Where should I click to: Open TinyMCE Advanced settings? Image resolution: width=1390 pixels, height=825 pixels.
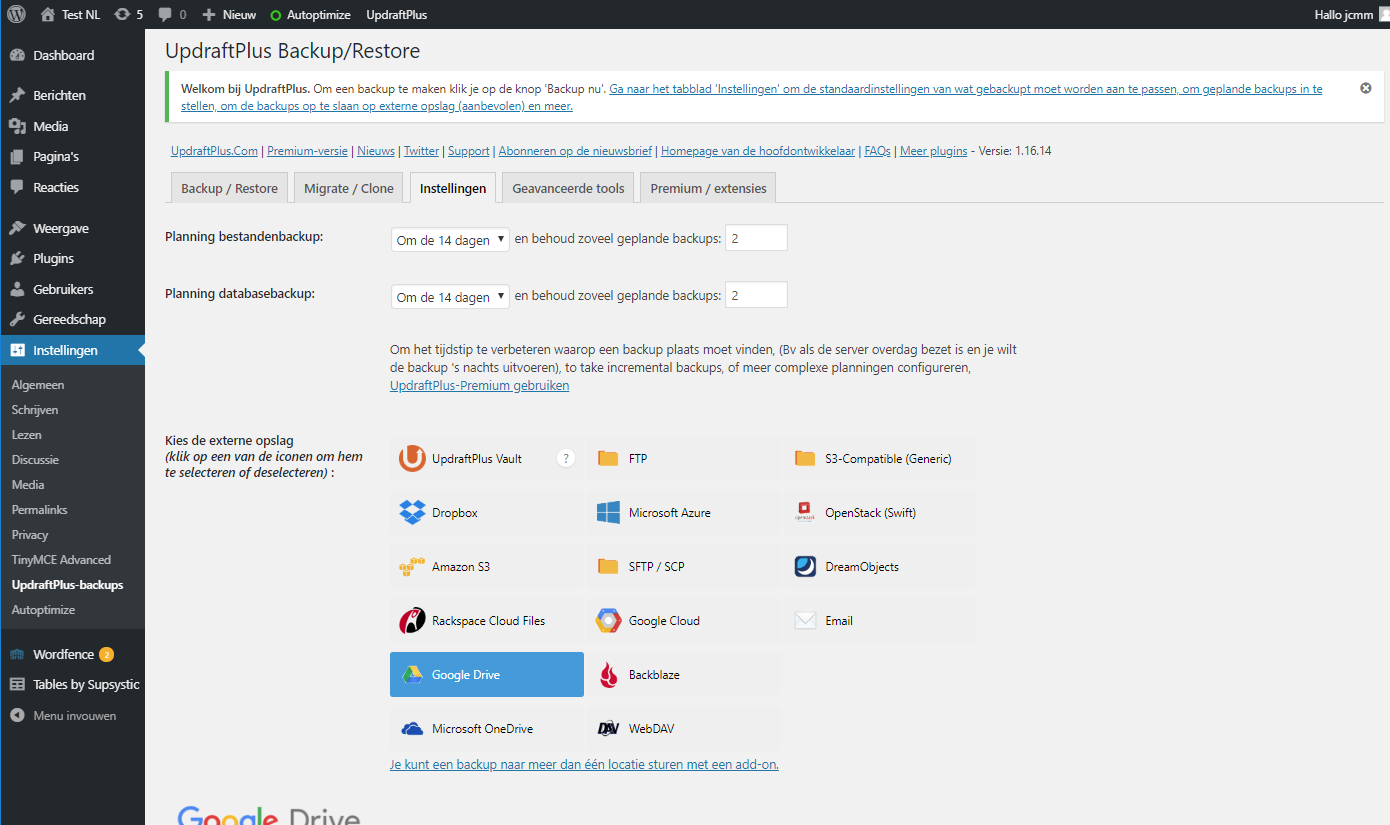(61, 560)
